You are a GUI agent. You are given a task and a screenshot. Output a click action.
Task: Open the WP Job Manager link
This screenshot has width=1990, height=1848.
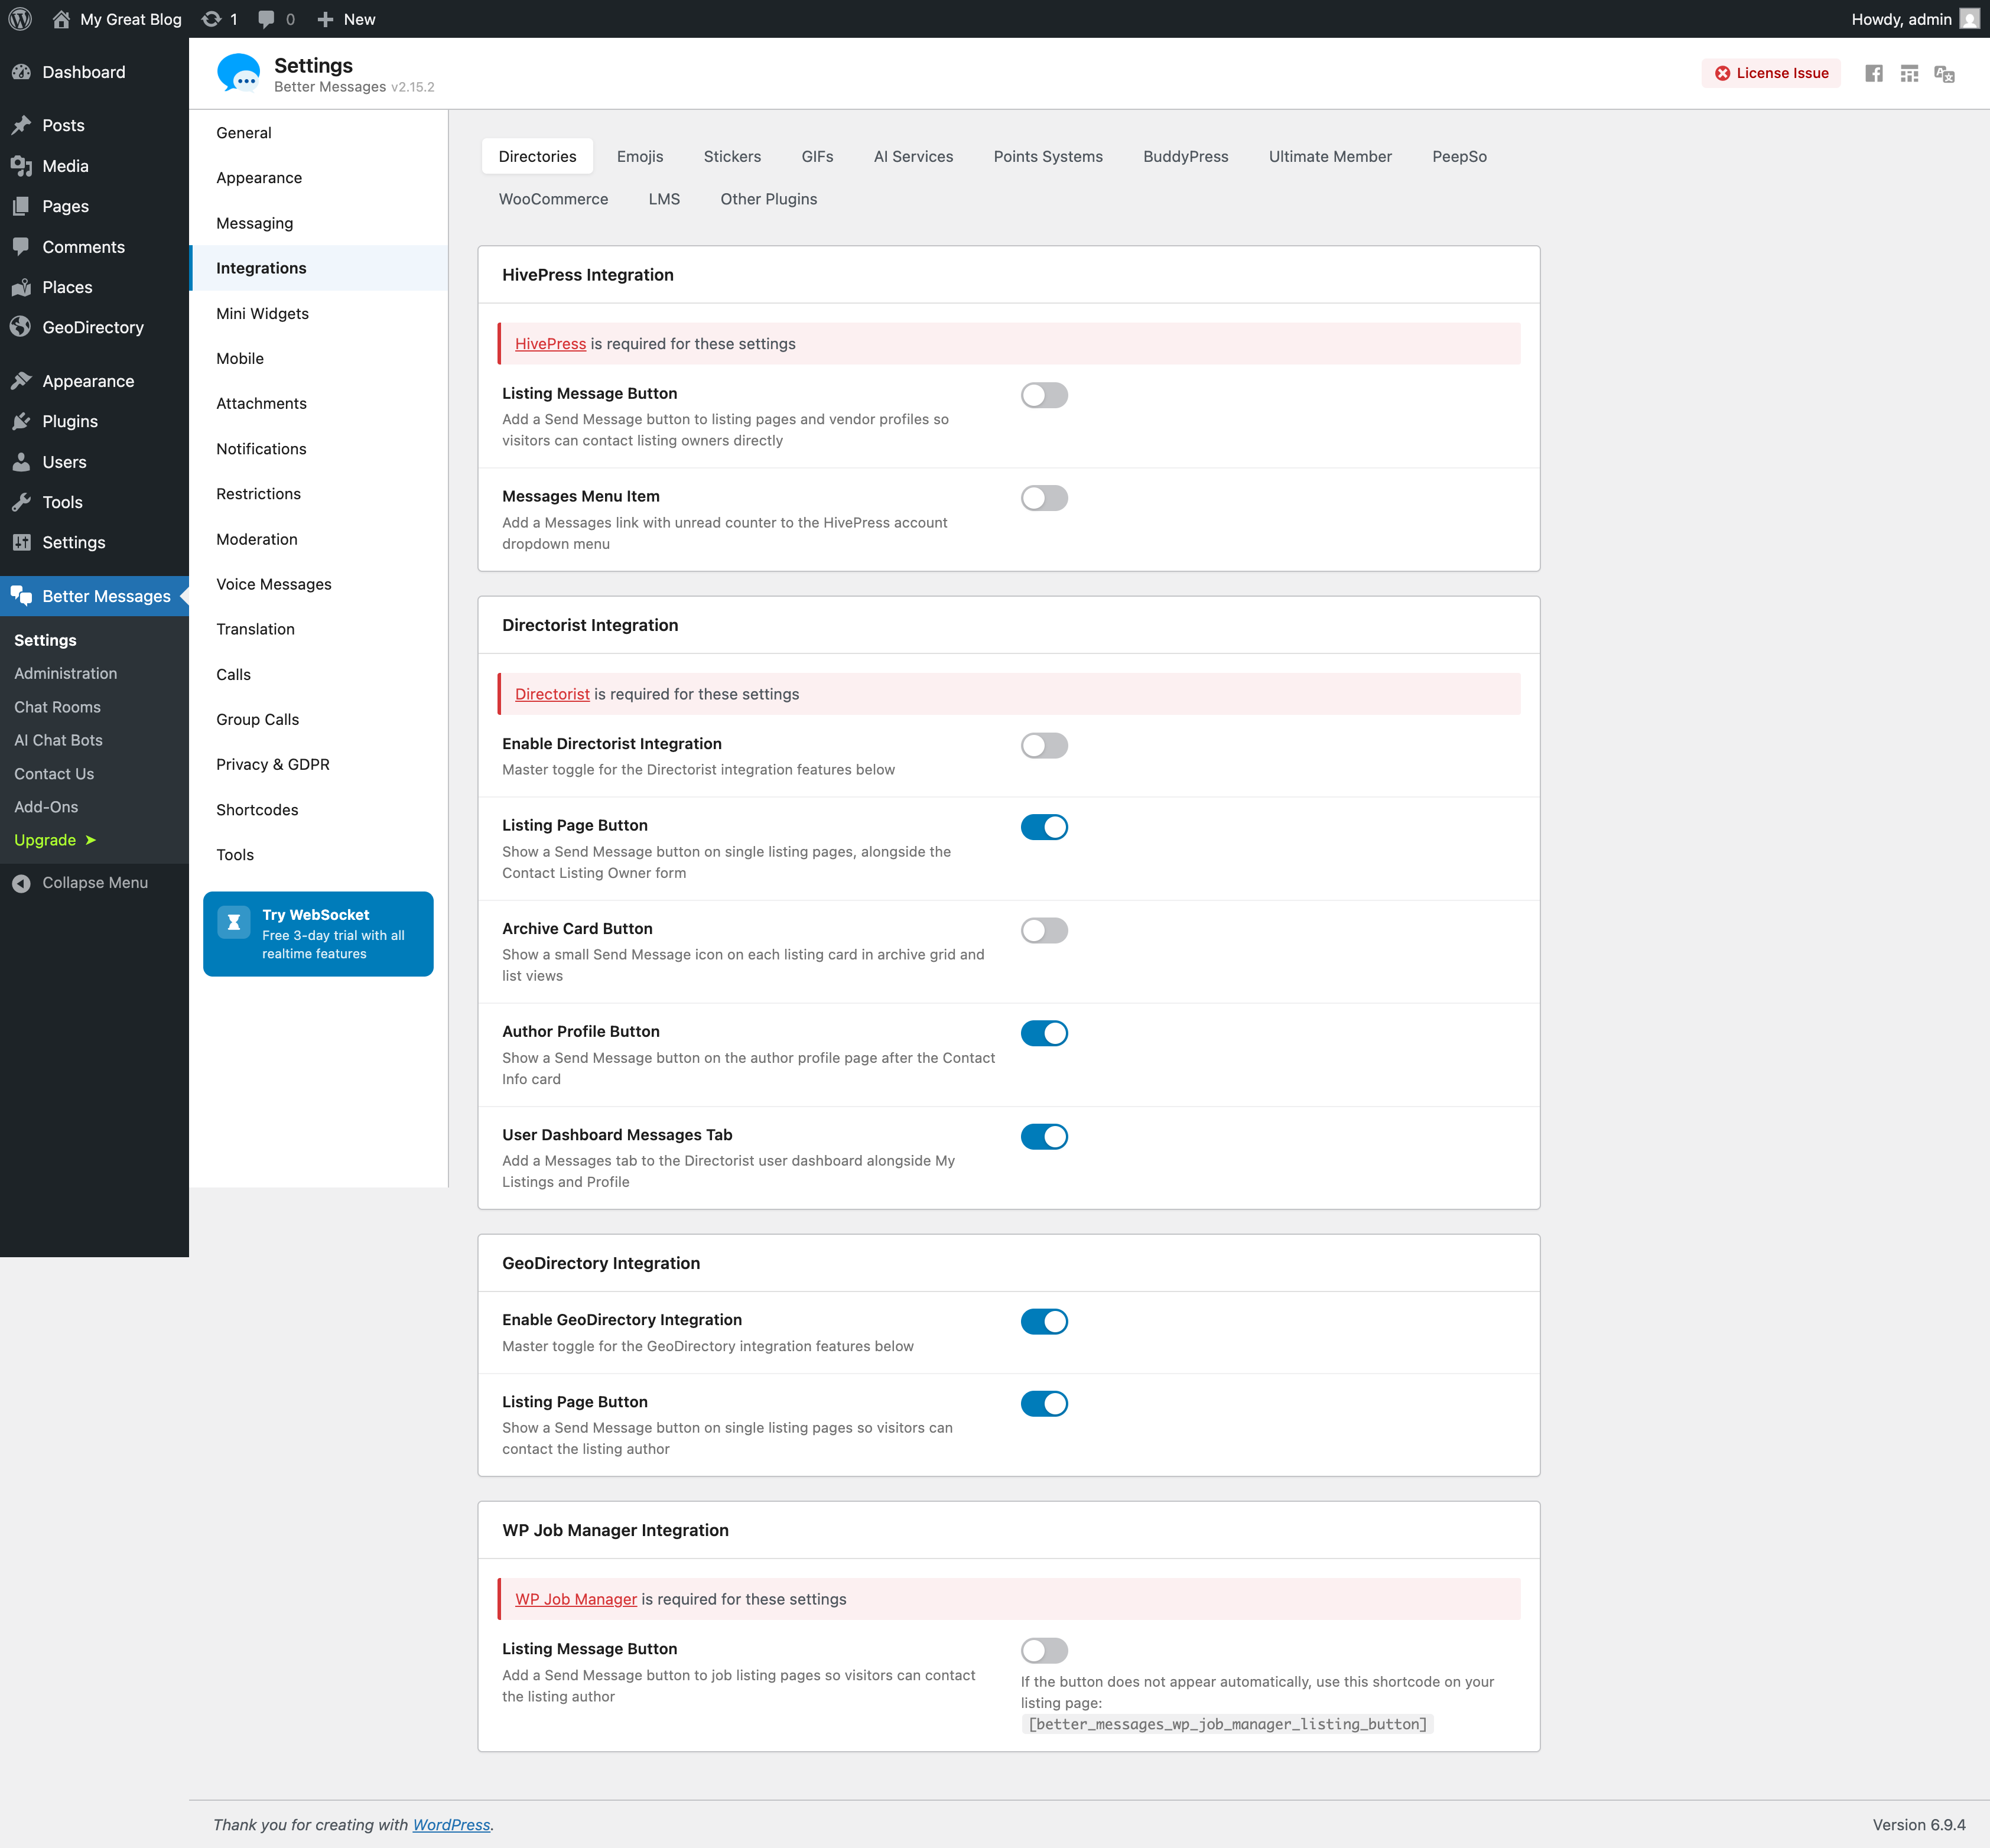(576, 1599)
